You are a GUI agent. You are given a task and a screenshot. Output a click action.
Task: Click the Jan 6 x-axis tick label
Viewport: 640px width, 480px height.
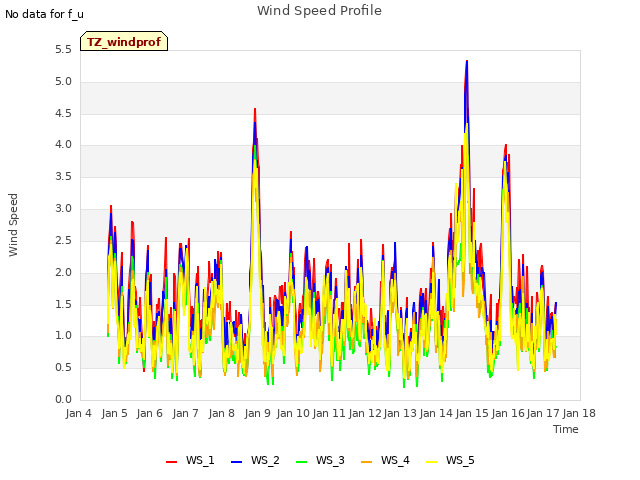tap(150, 413)
